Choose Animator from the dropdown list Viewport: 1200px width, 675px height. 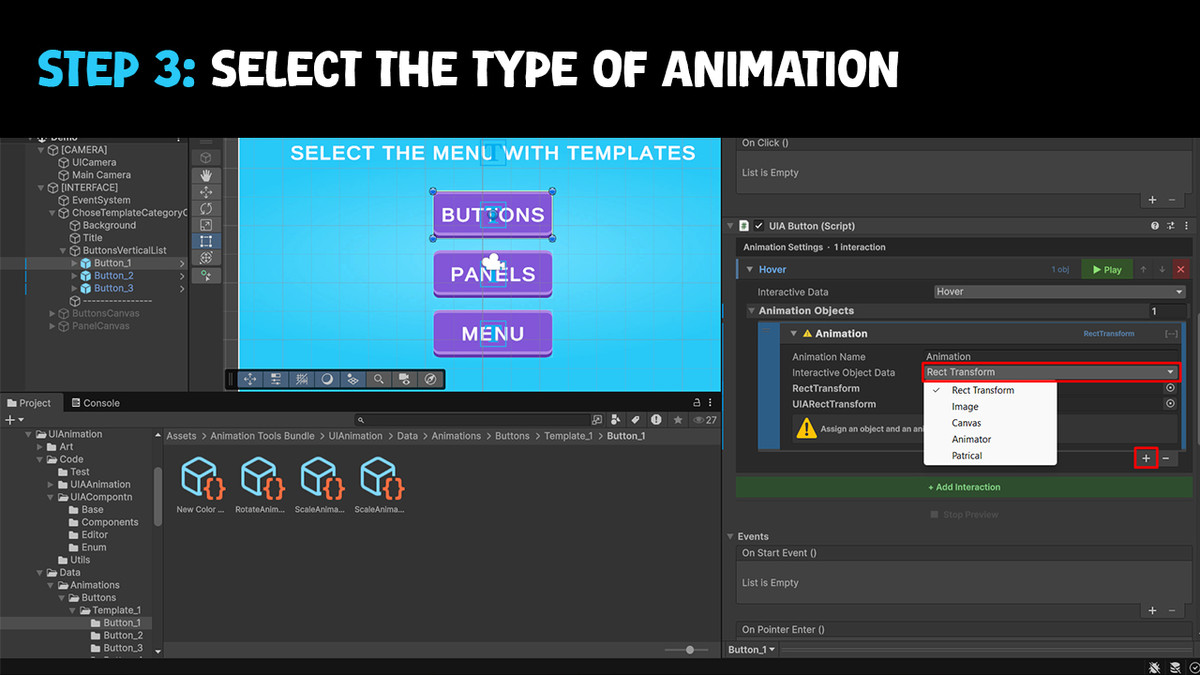pos(971,439)
